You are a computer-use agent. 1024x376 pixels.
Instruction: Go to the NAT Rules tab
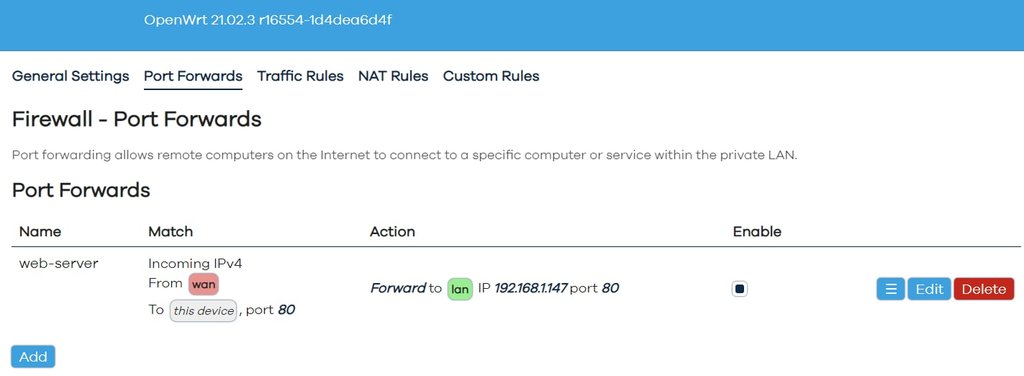point(393,76)
